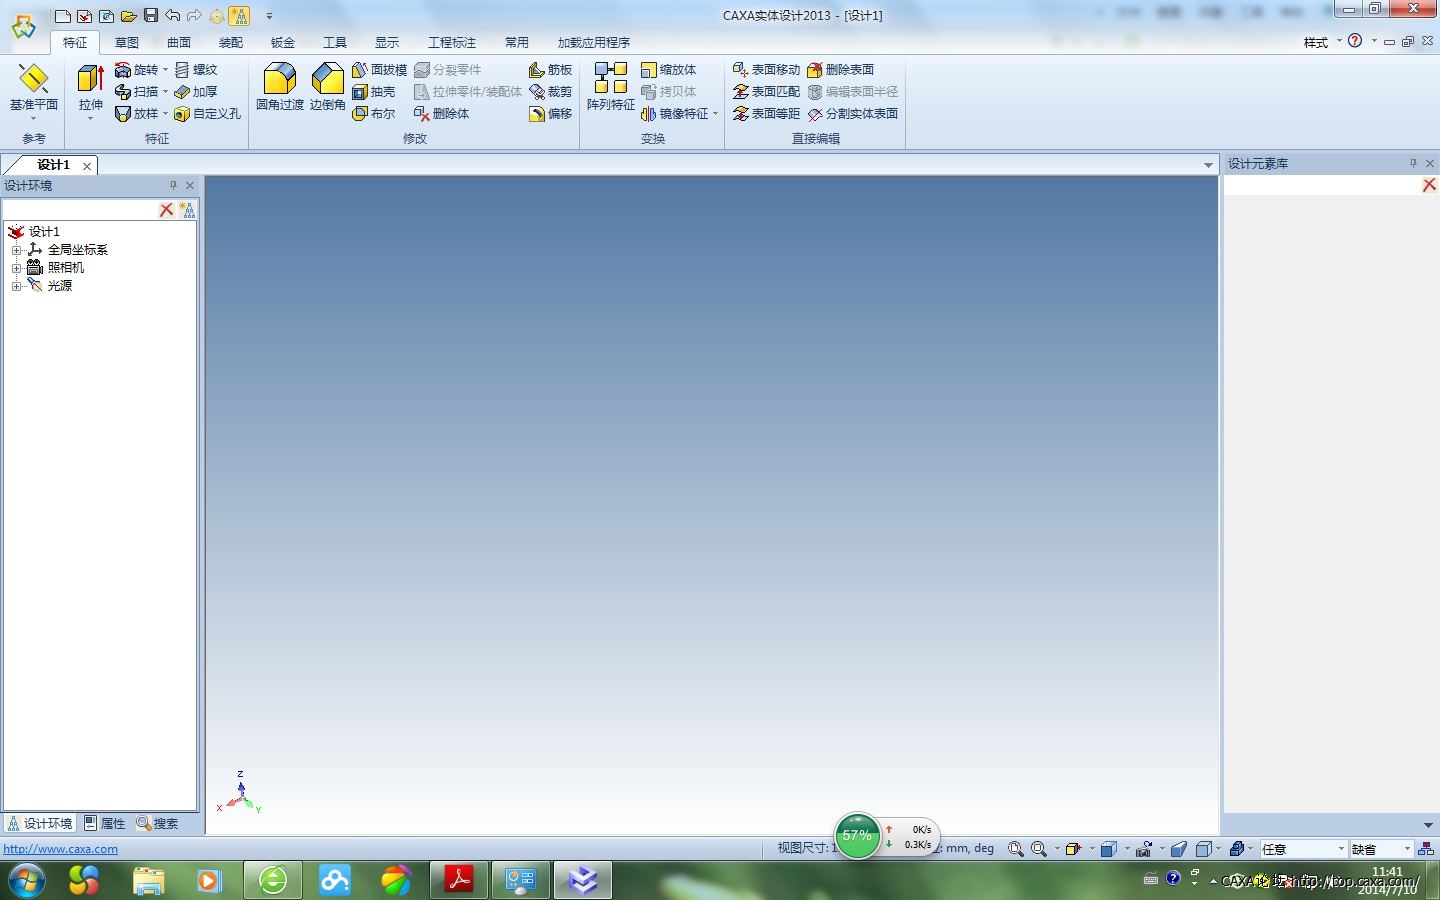The height and width of the screenshot is (900, 1440).
Task: Open the document tab list dropdown arrow
Action: coord(1208,165)
